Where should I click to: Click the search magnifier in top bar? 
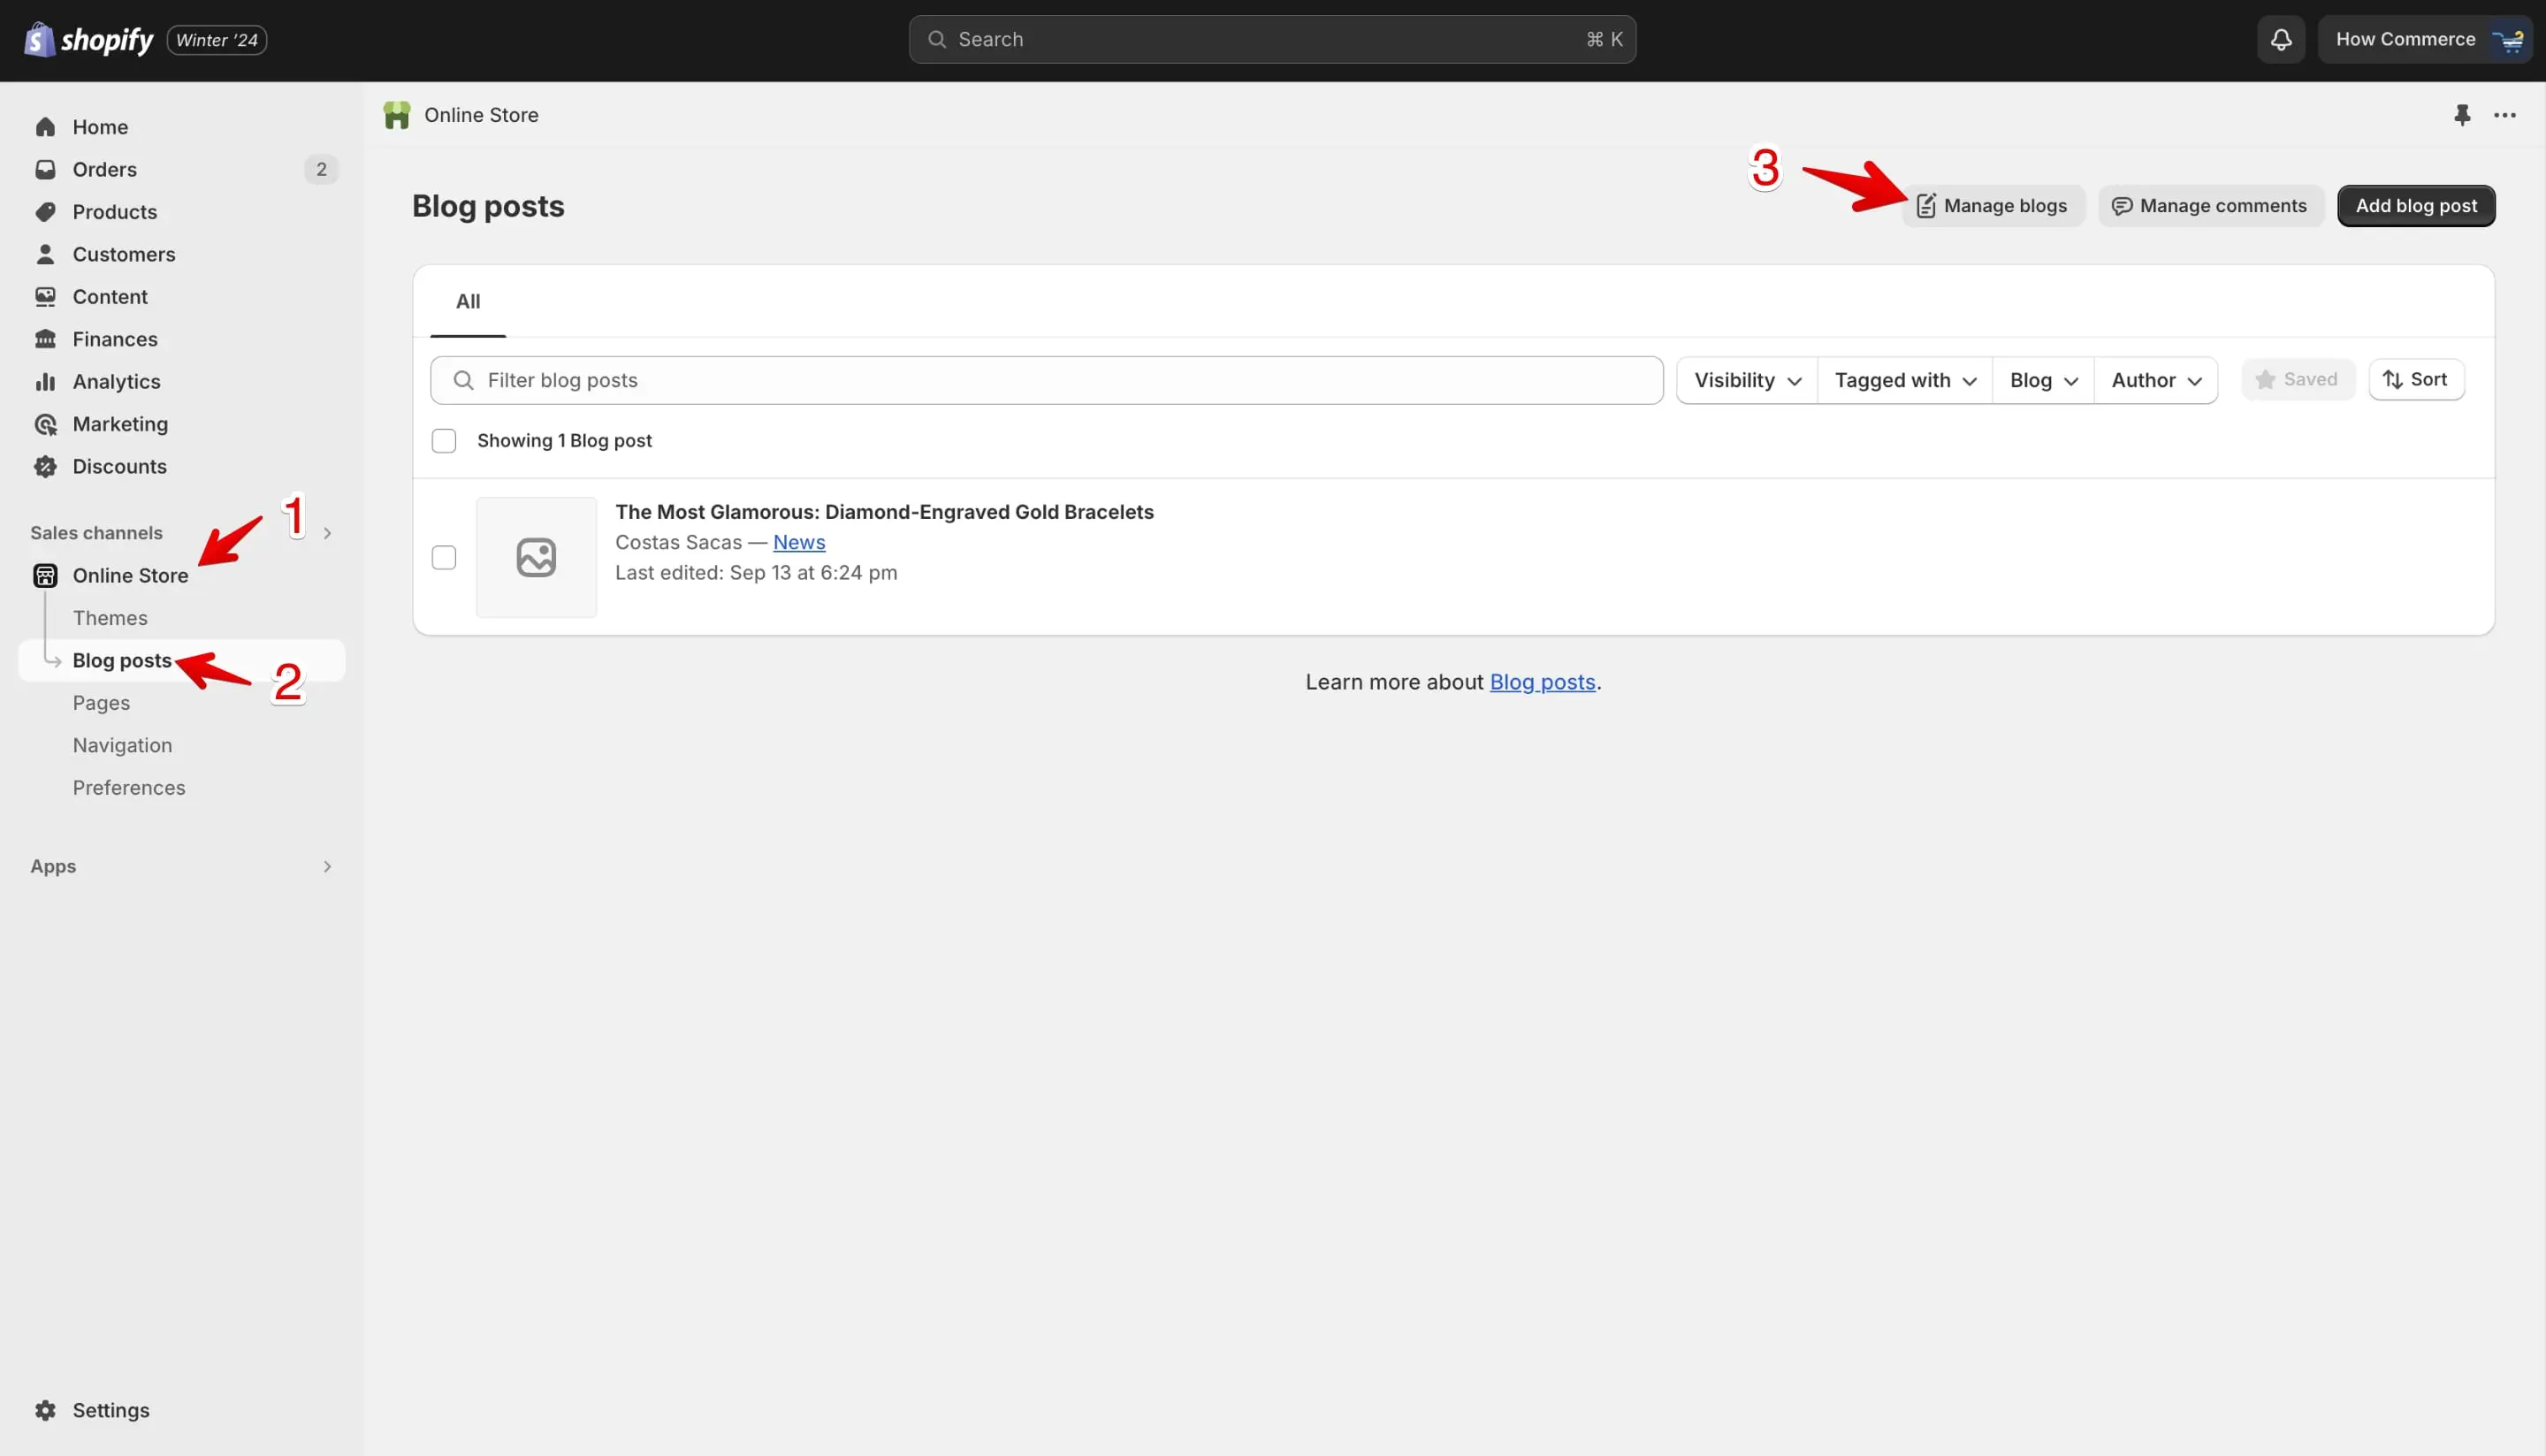point(937,39)
